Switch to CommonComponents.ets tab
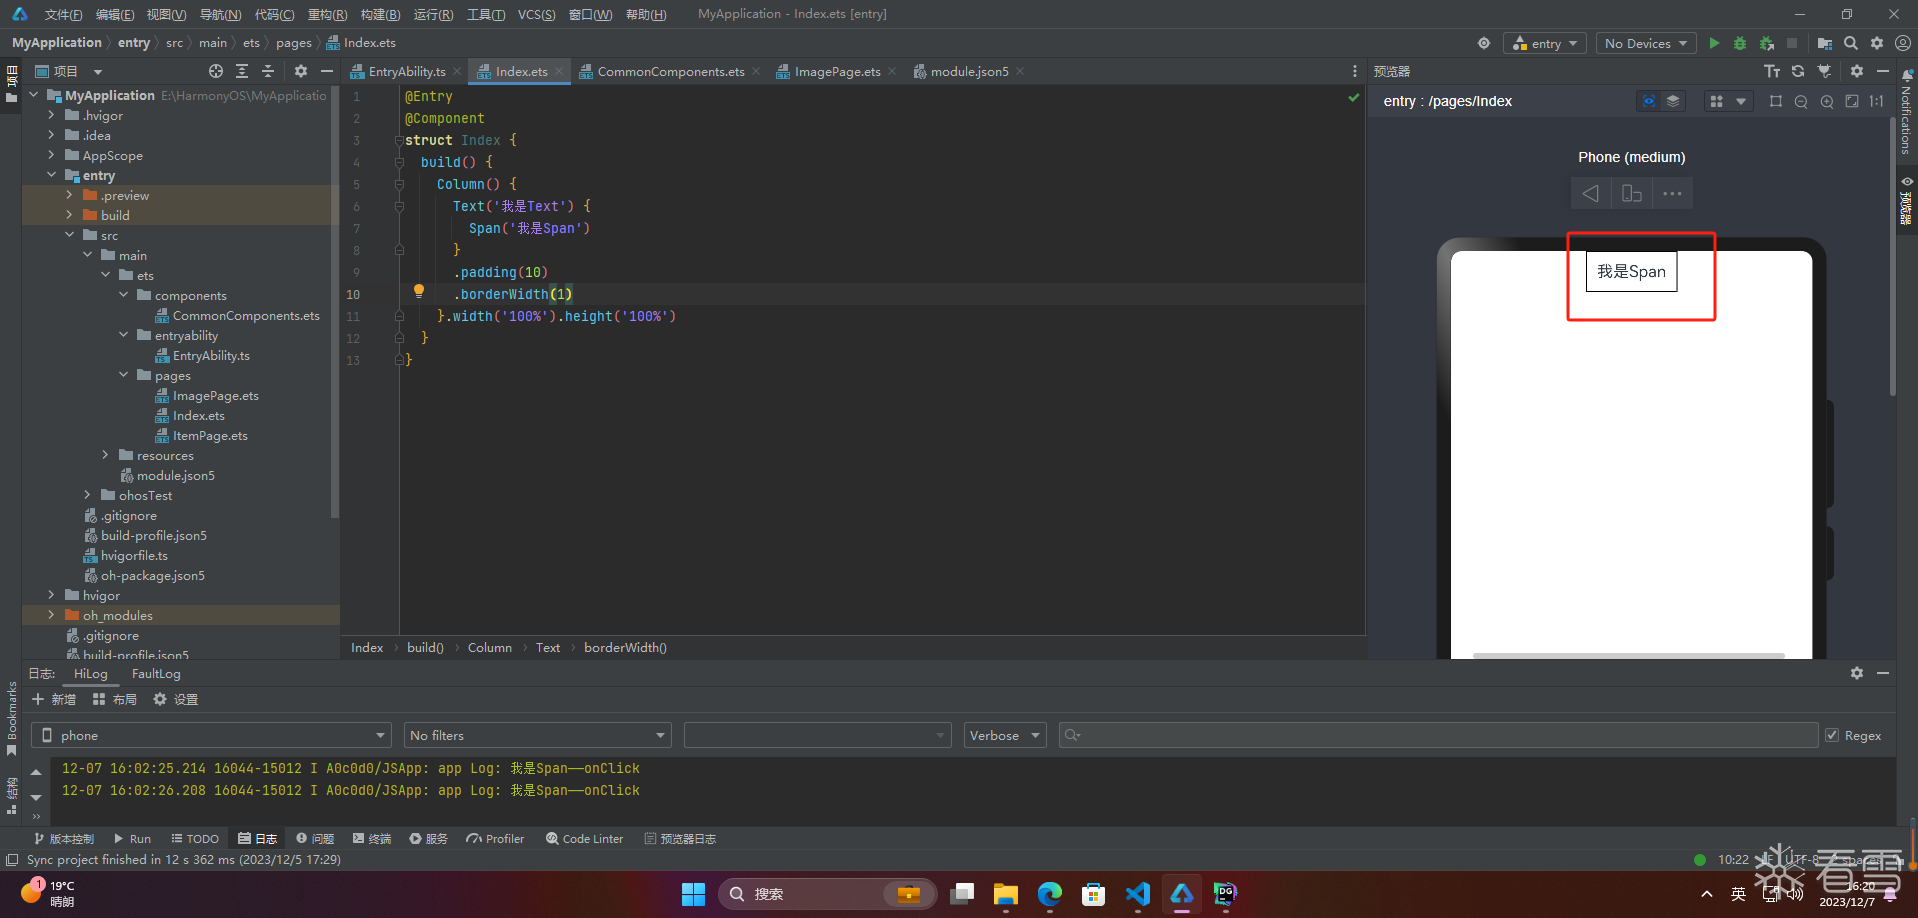The height and width of the screenshot is (918, 1918). click(671, 71)
